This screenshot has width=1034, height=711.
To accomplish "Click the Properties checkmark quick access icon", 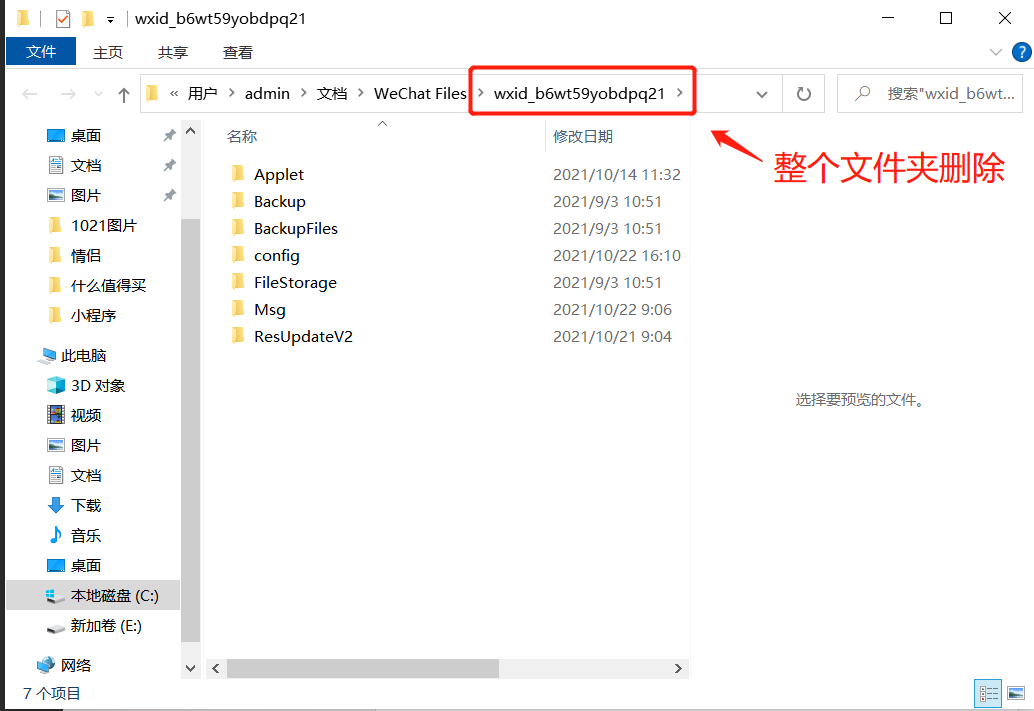I will [63, 18].
